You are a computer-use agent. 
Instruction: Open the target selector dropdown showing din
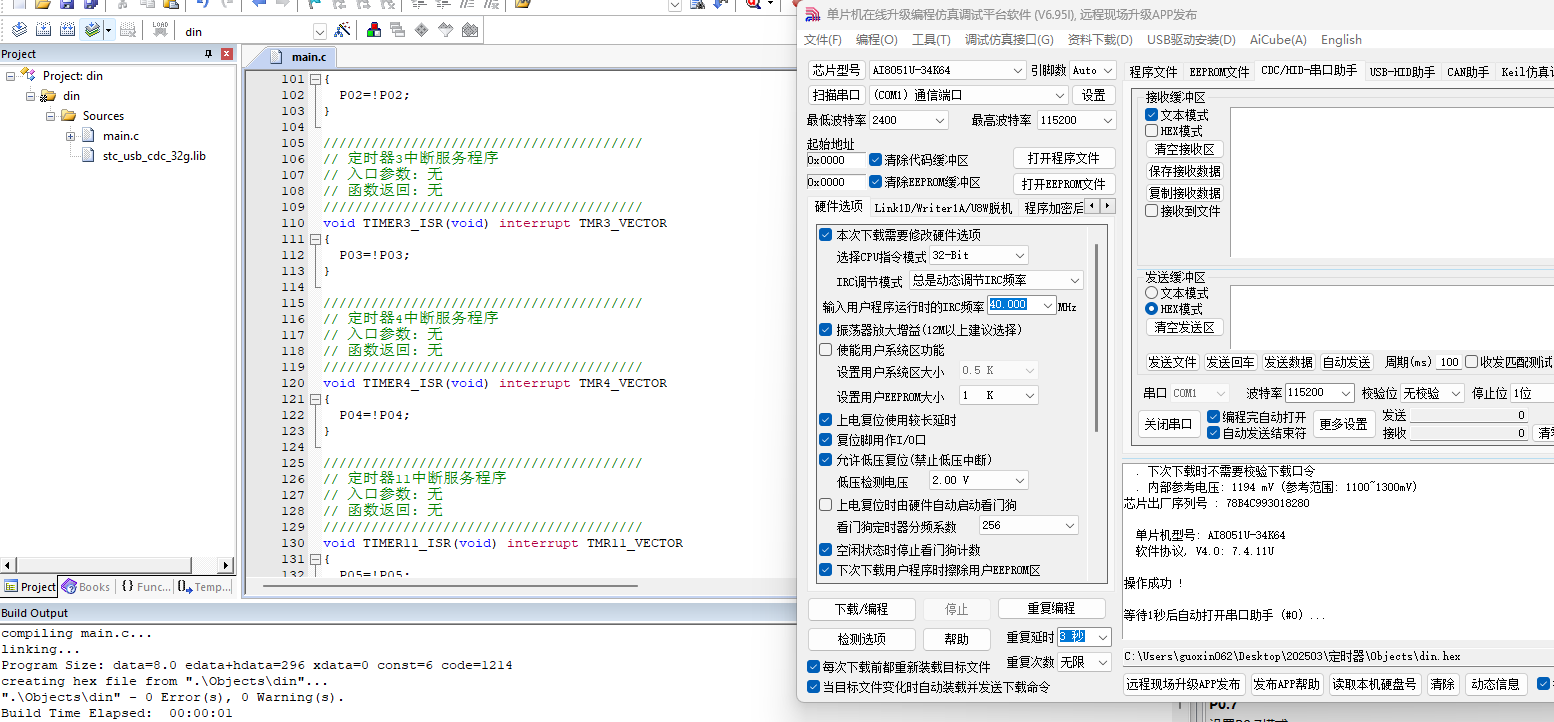[320, 32]
